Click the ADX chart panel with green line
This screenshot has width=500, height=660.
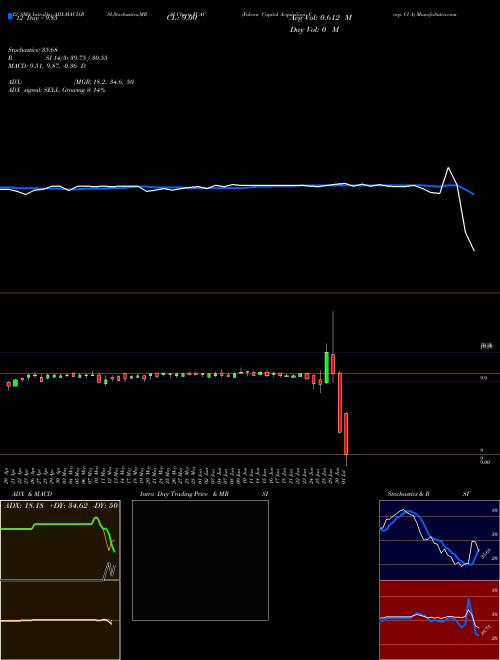(60, 540)
